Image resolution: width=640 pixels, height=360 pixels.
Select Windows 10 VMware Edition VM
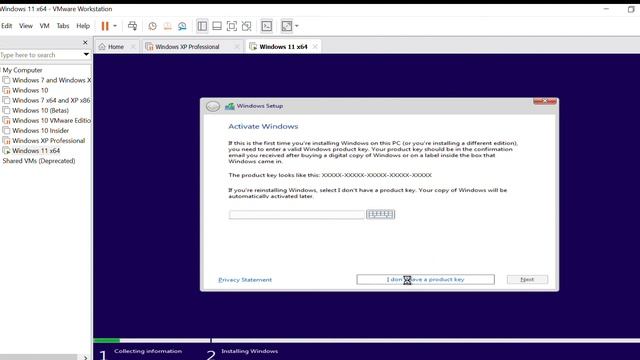click(47, 120)
